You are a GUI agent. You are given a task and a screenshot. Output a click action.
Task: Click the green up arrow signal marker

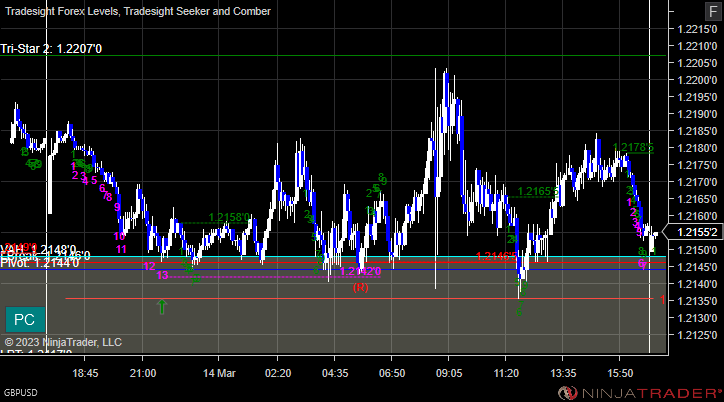click(x=162, y=307)
